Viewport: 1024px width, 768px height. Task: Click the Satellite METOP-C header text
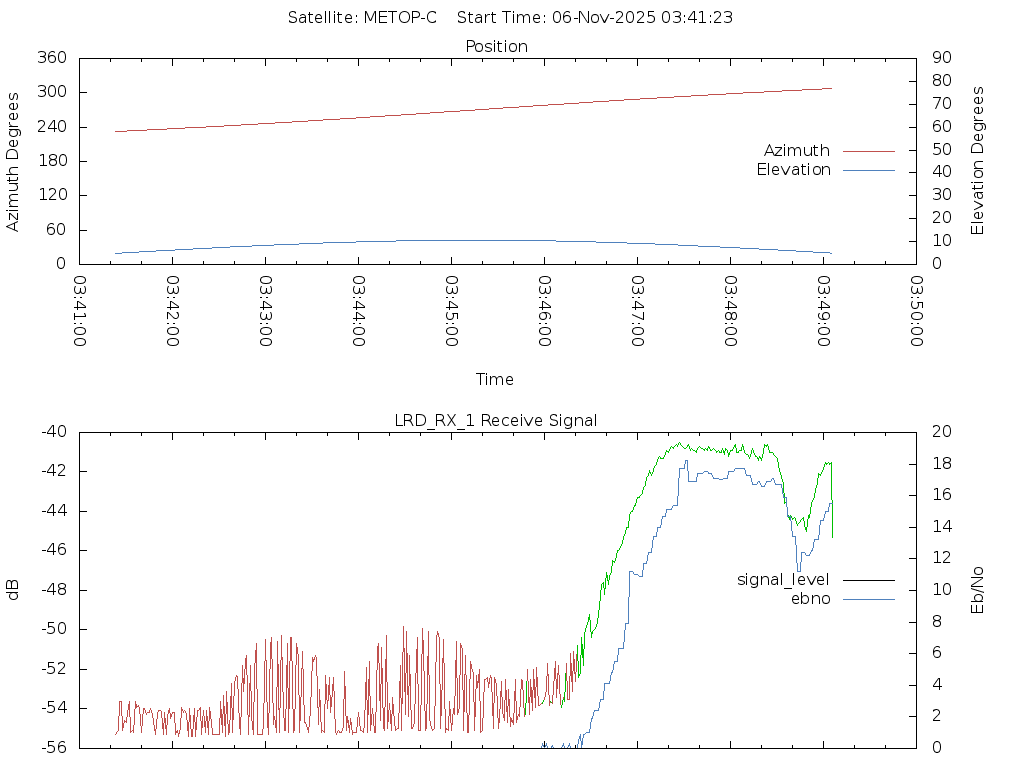pyautogui.click(x=362, y=18)
